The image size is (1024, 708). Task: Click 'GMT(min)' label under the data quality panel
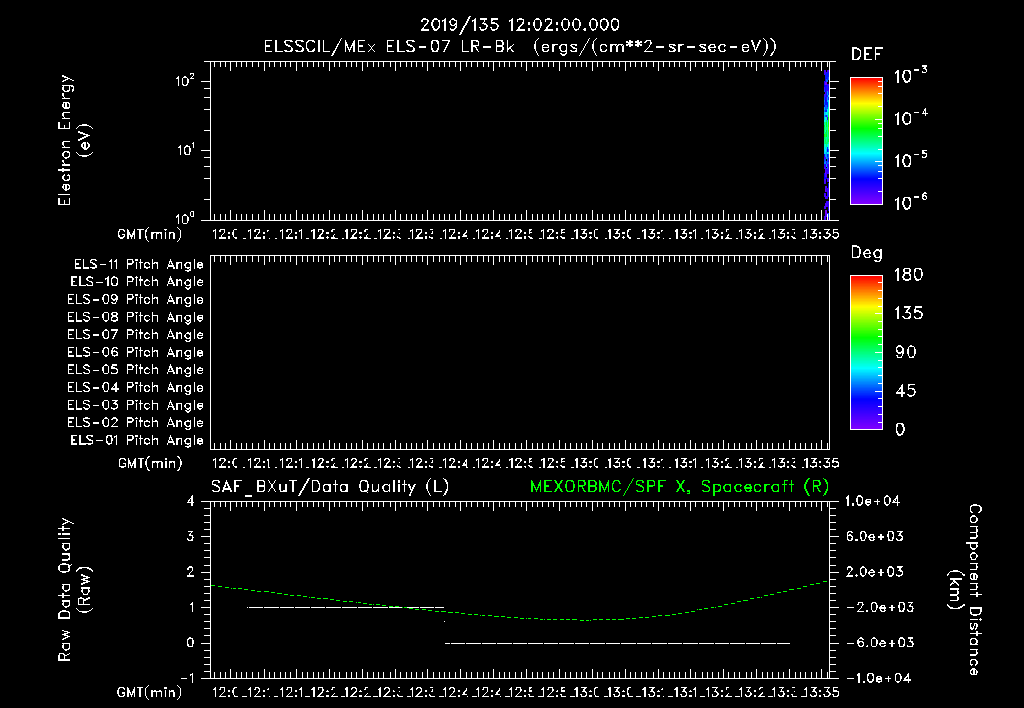point(150,692)
